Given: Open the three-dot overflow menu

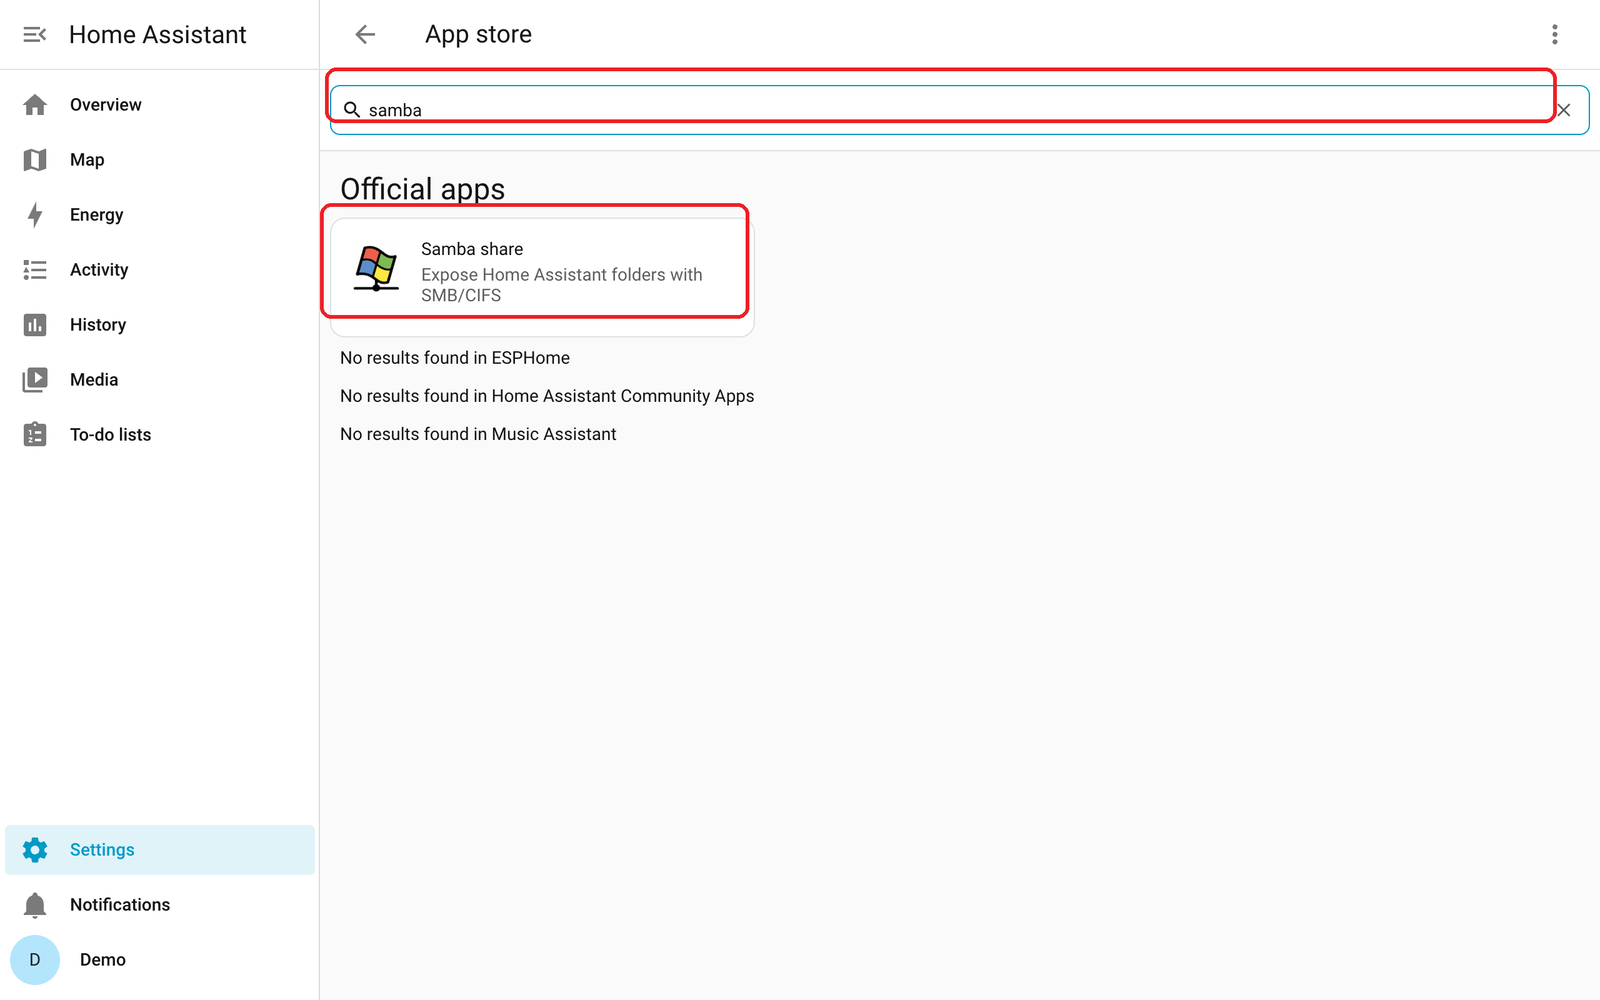Looking at the screenshot, I should tap(1554, 35).
